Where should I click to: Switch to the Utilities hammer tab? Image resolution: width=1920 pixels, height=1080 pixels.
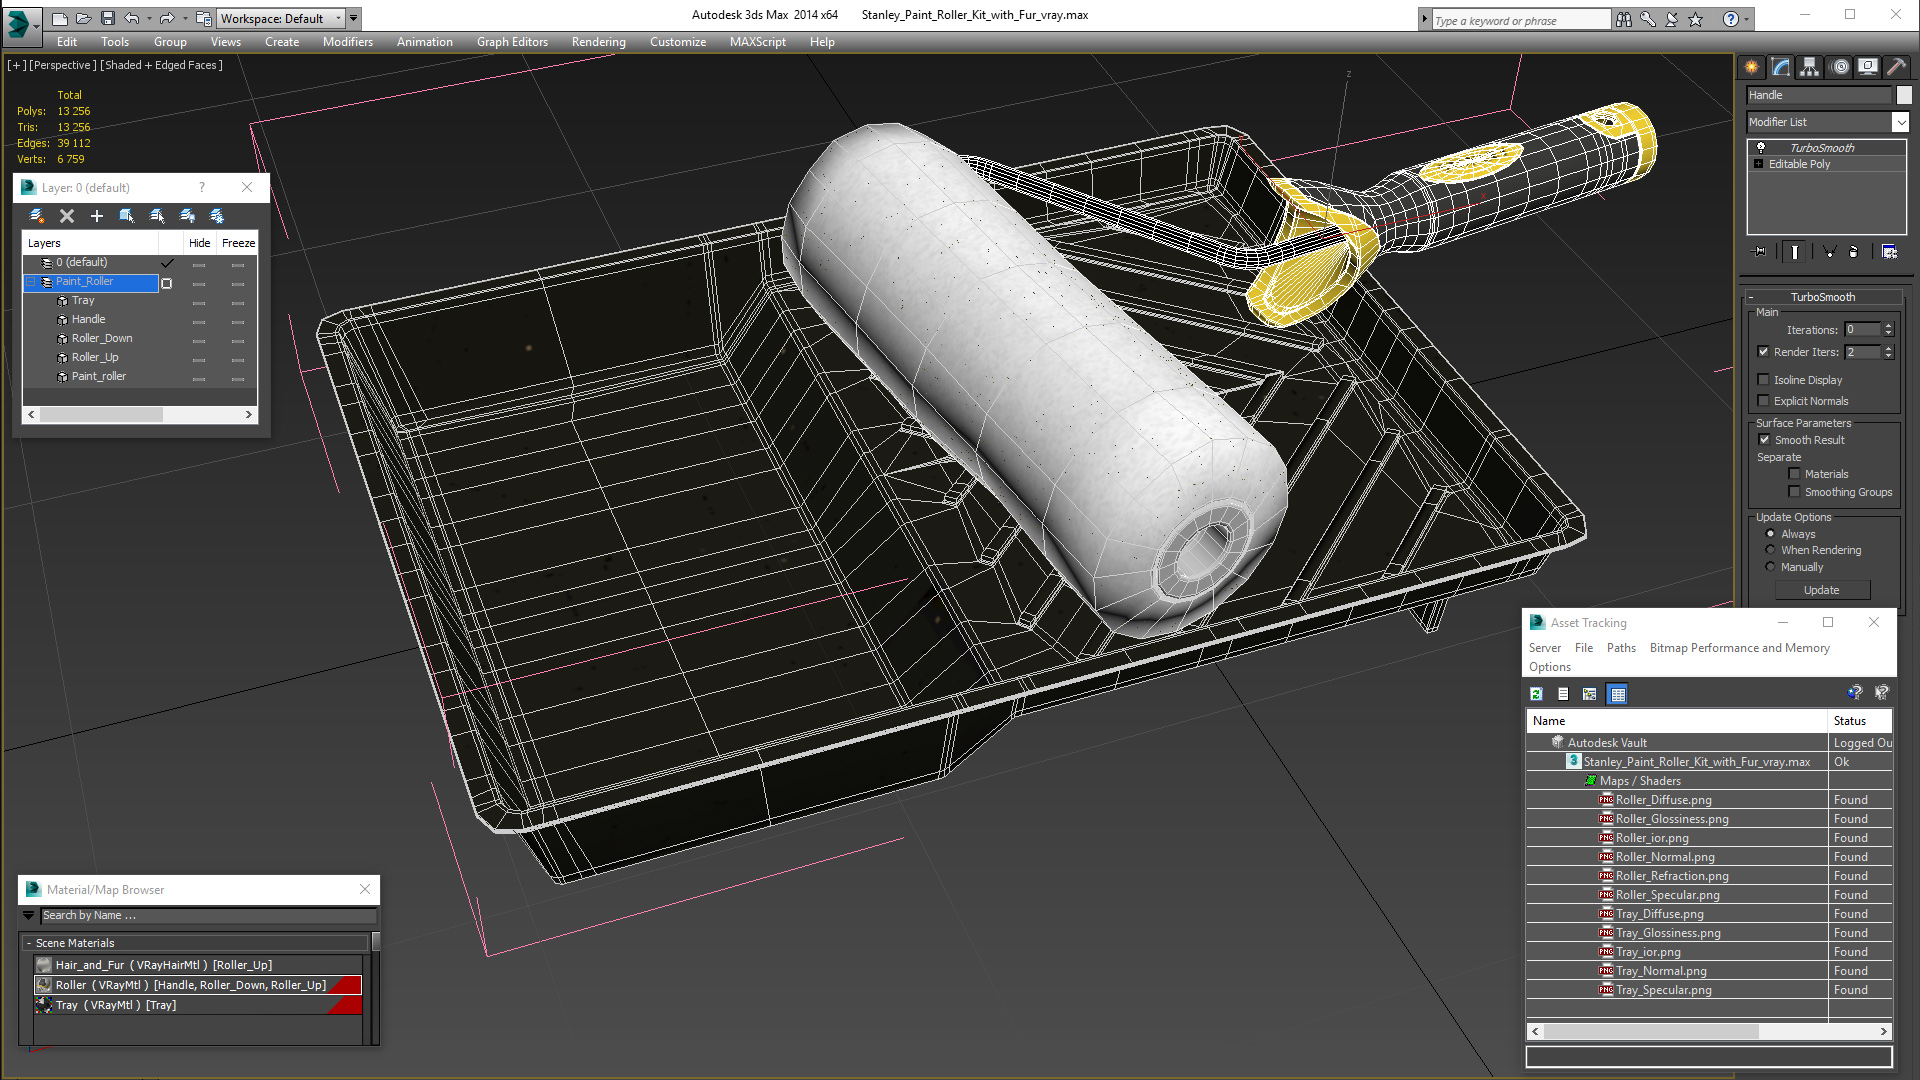tap(1896, 67)
